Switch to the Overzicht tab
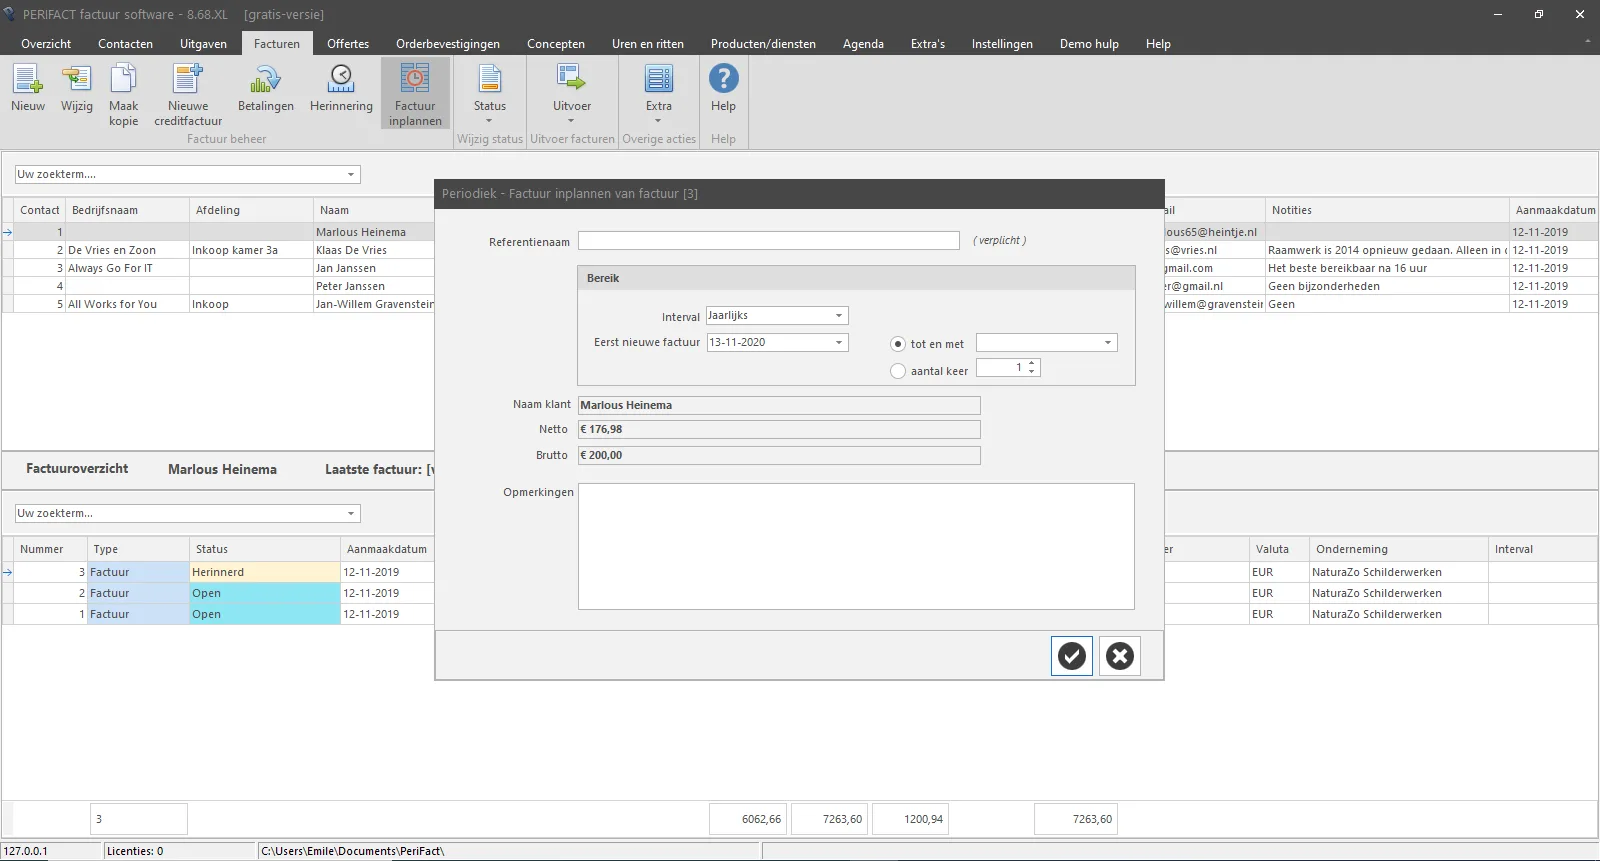1600x861 pixels. click(x=46, y=44)
